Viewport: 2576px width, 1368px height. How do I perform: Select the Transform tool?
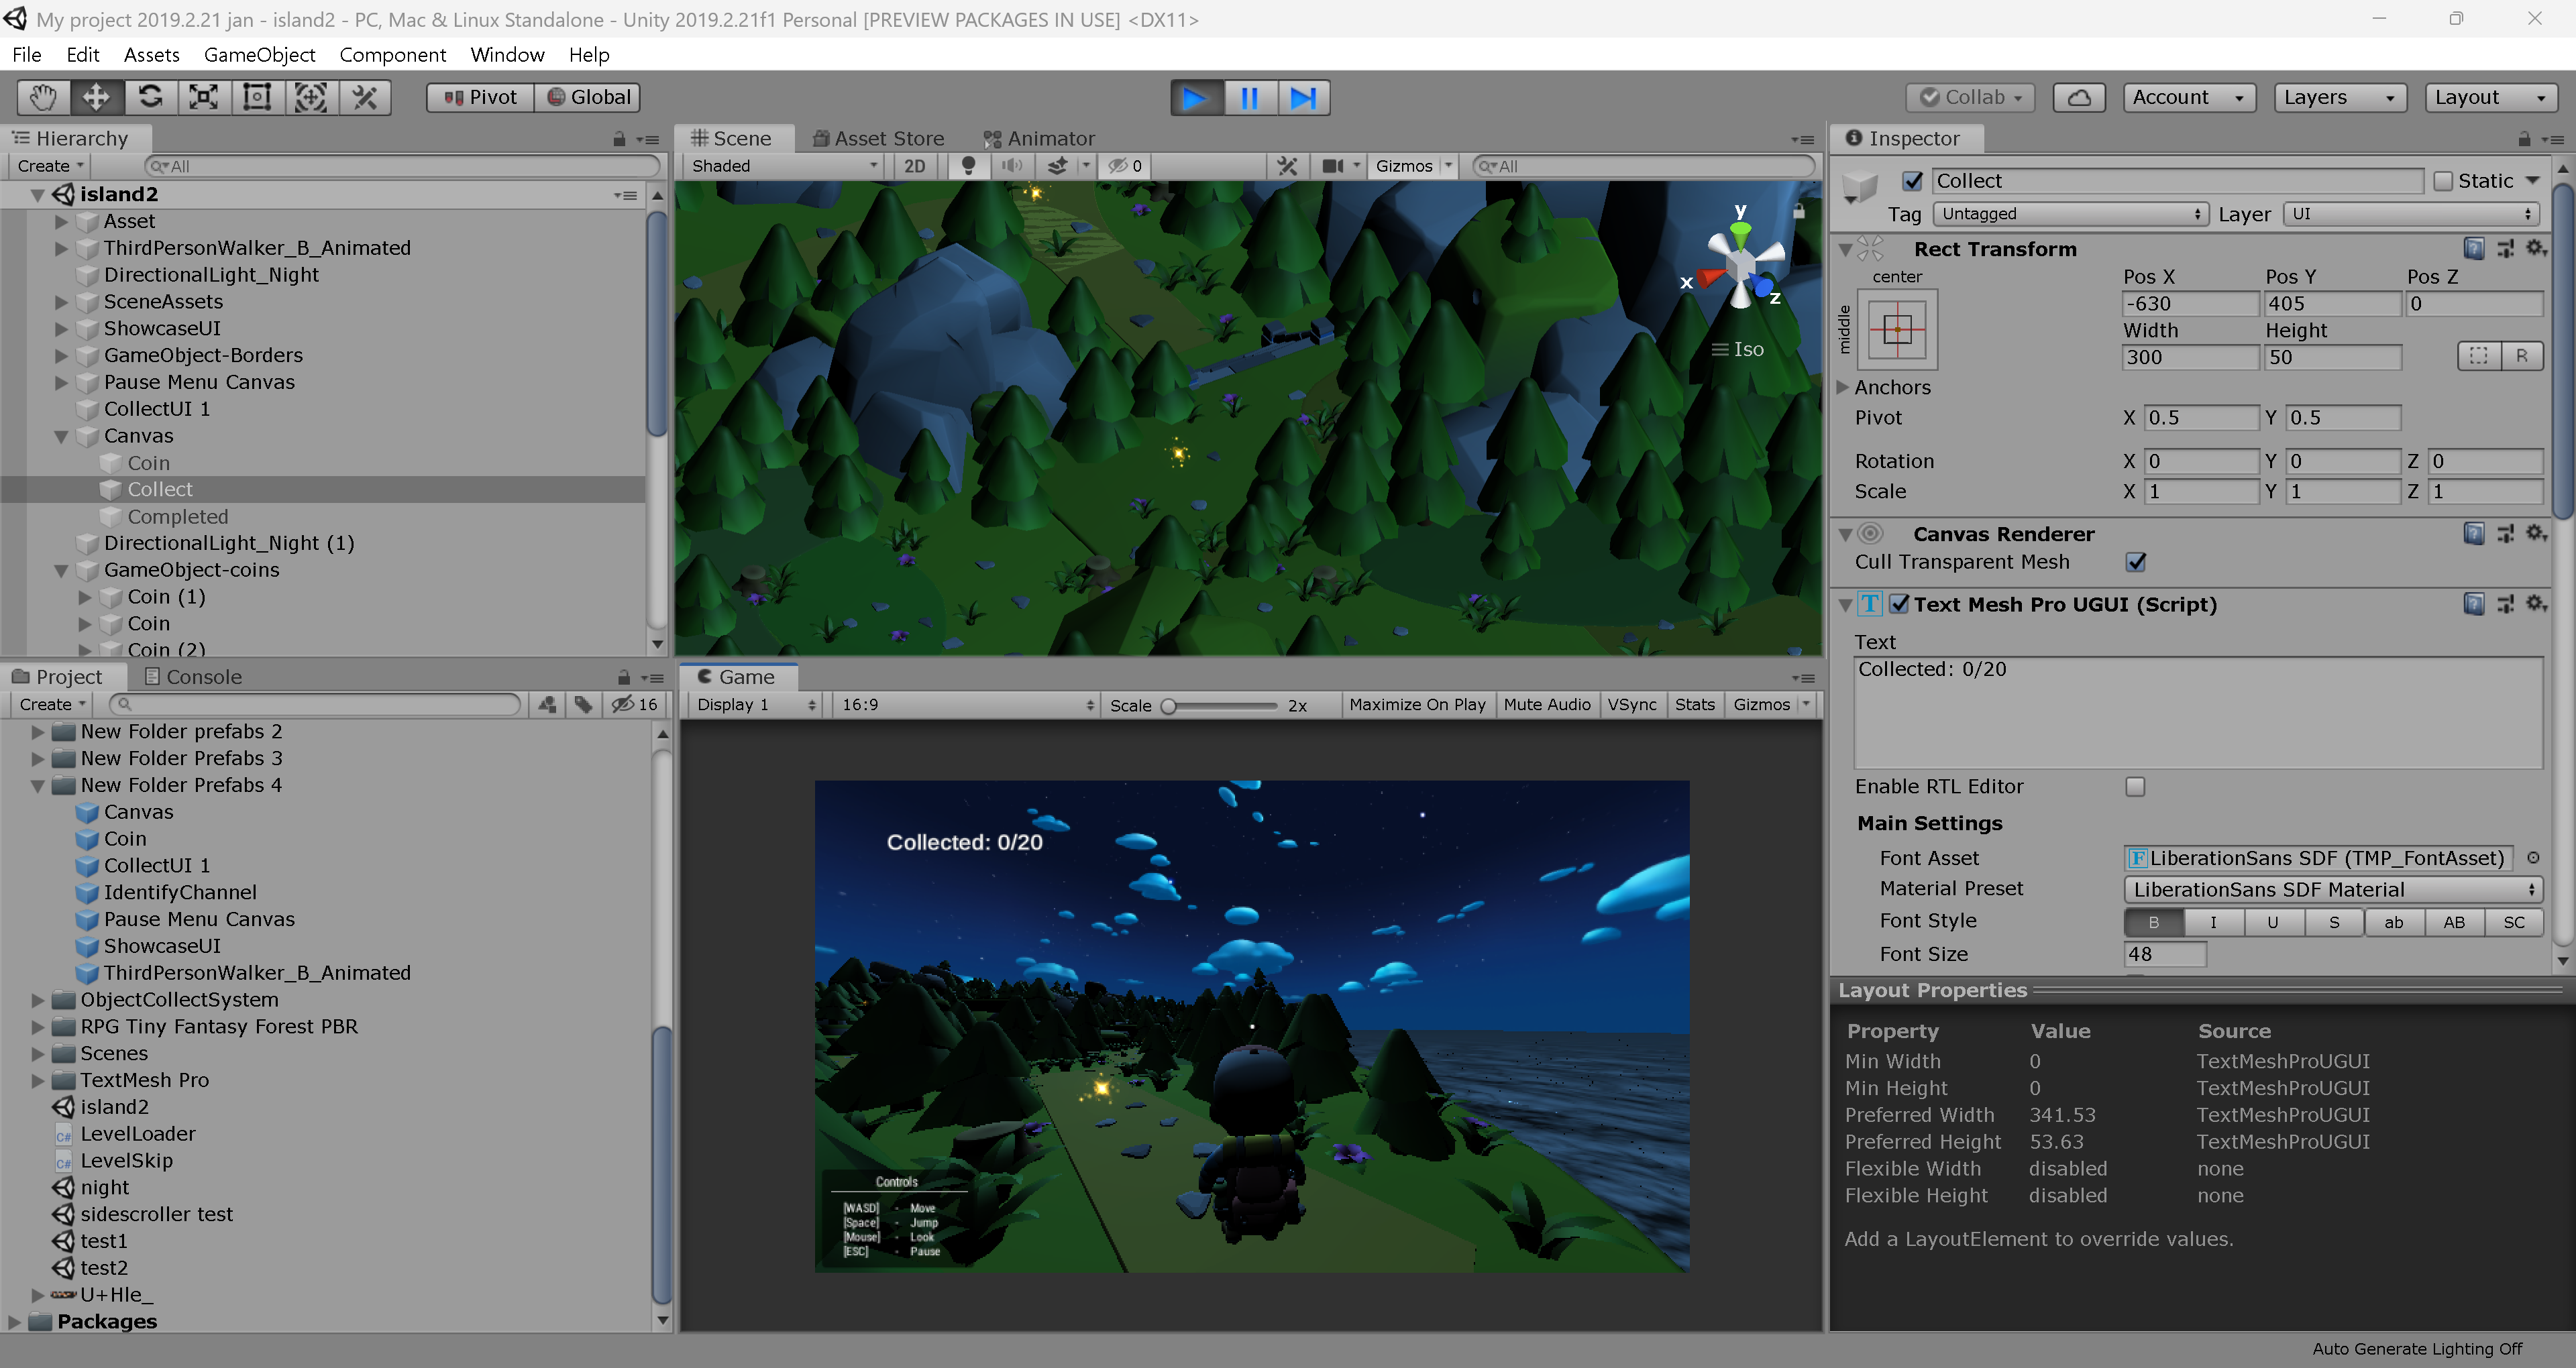pos(311,97)
